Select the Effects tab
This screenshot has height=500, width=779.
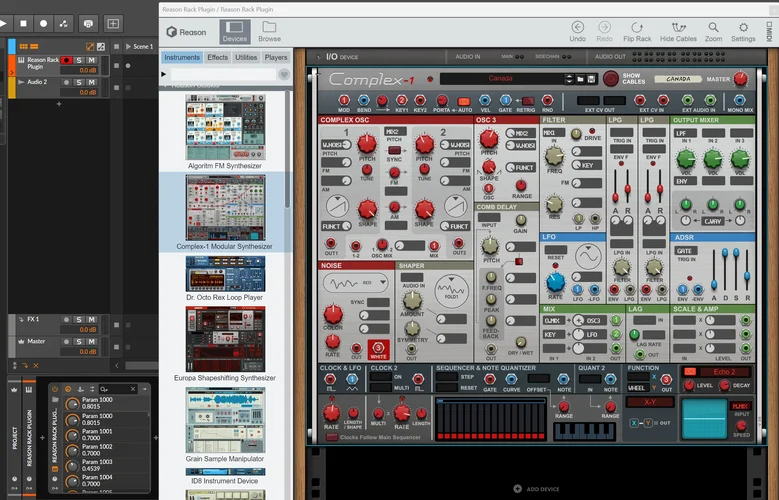(x=218, y=57)
